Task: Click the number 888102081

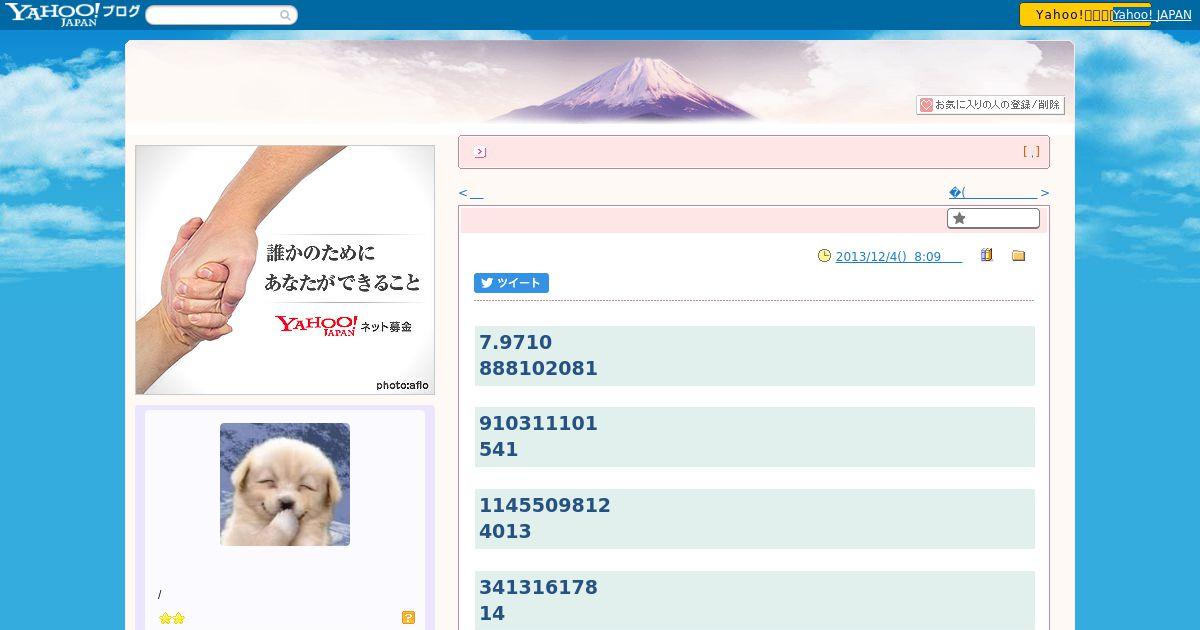Action: click(x=538, y=368)
